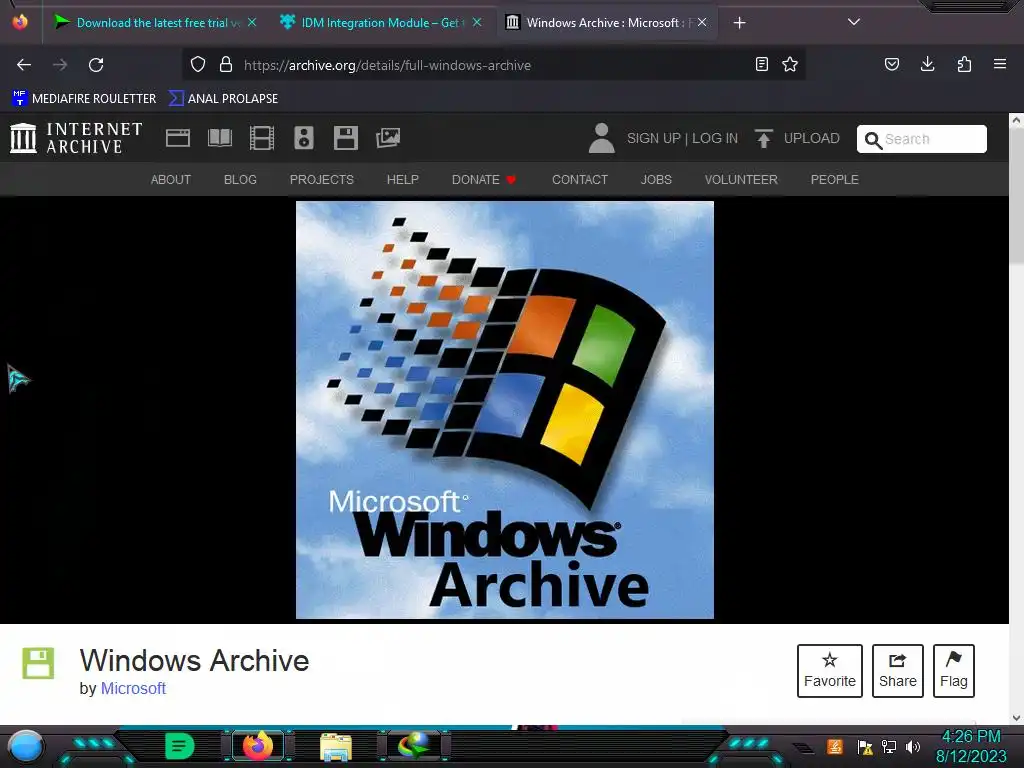Open the green notes app on taskbar
The height and width of the screenshot is (768, 1024).
[180, 746]
